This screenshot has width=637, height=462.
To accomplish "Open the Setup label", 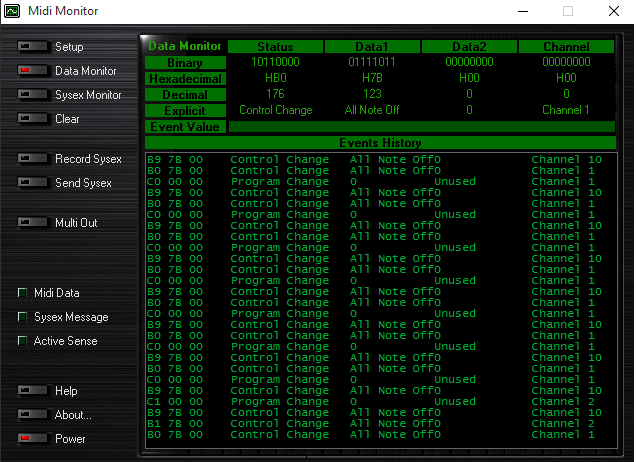I will [x=69, y=47].
